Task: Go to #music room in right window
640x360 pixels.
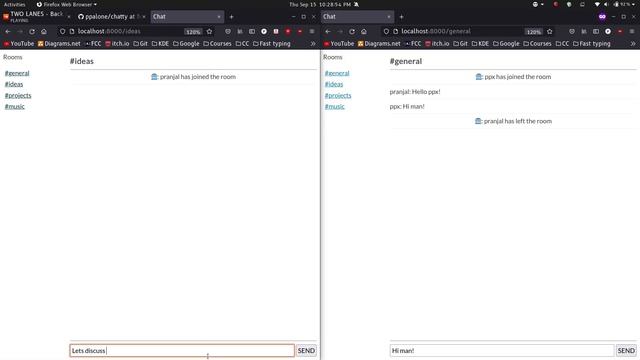Action: point(335,106)
